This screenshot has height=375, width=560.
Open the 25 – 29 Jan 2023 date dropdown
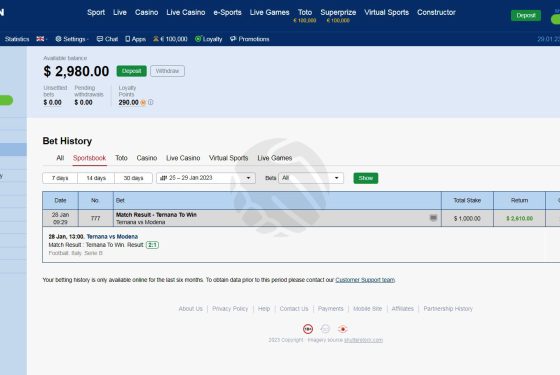pyautogui.click(x=206, y=178)
